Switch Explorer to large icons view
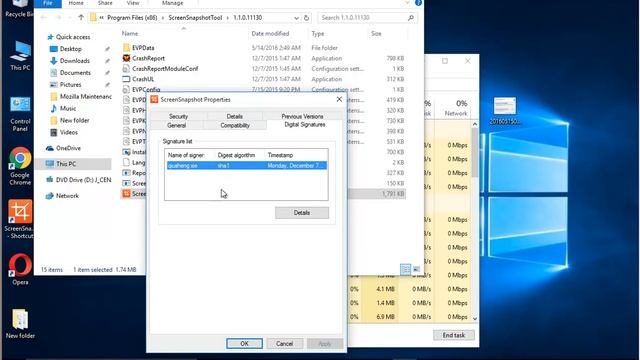The height and width of the screenshot is (360, 640). point(416,269)
